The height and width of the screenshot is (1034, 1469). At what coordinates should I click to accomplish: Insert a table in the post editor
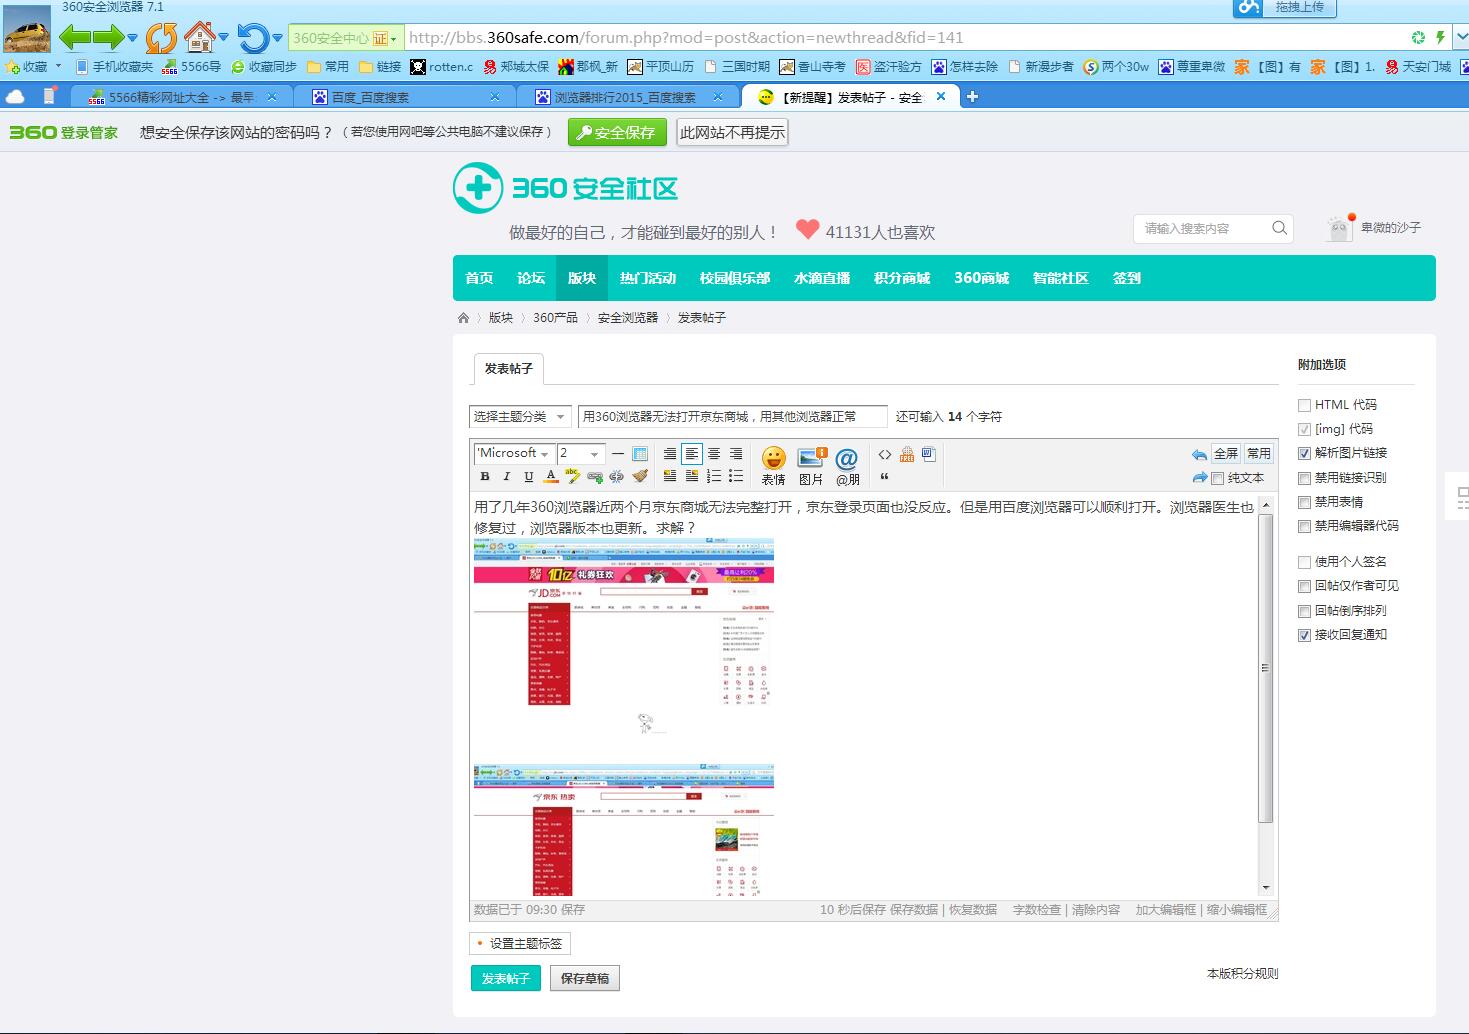[640, 454]
